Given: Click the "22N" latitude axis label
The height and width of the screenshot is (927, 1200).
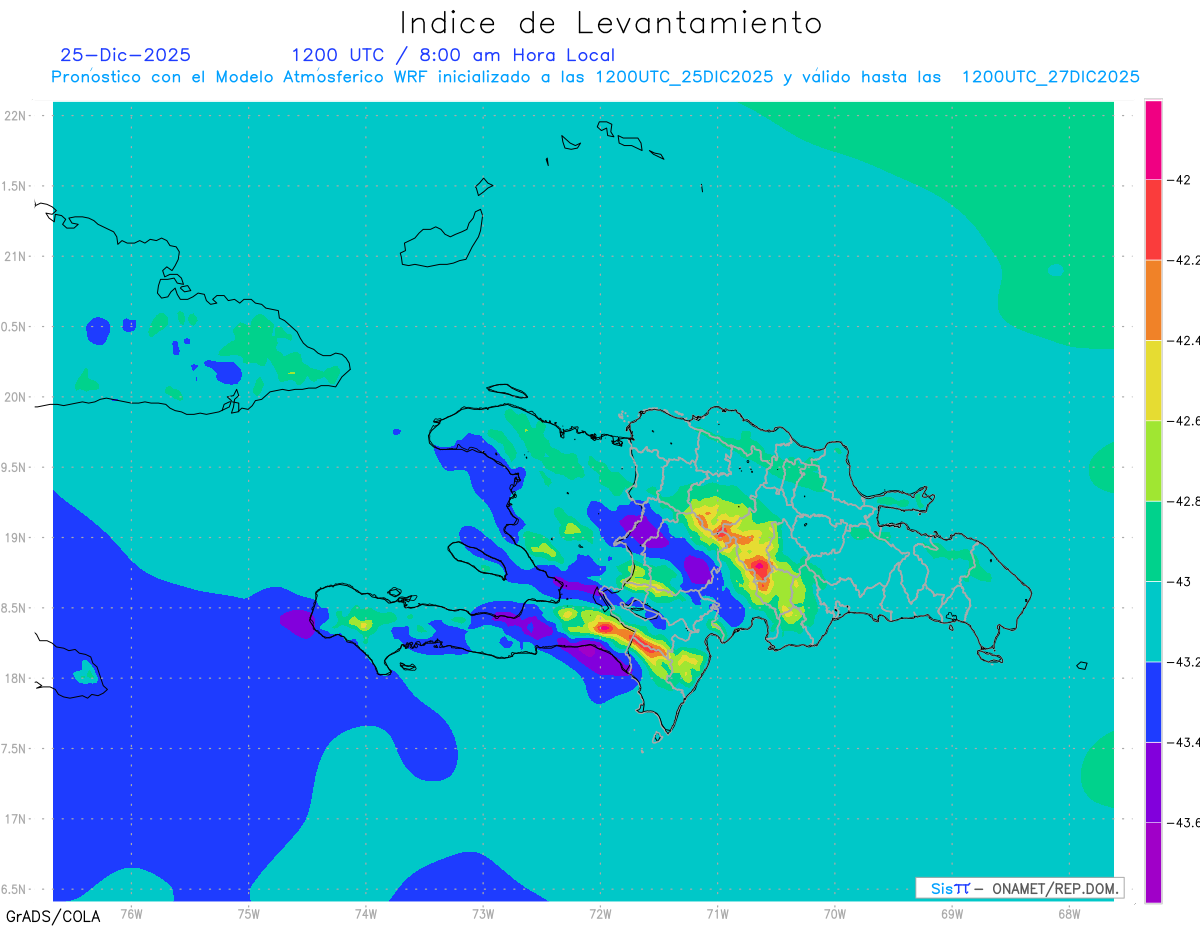Looking at the screenshot, I should [x=15, y=116].
